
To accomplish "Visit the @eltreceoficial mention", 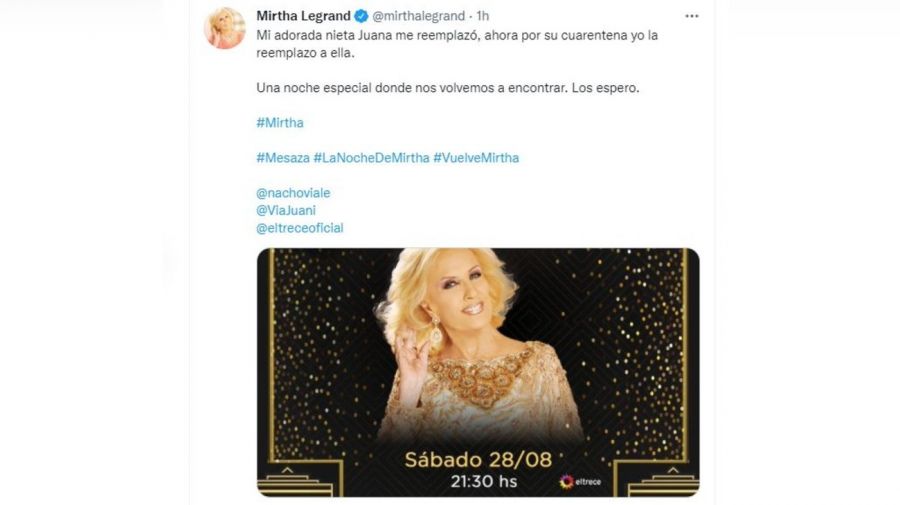I will [300, 228].
